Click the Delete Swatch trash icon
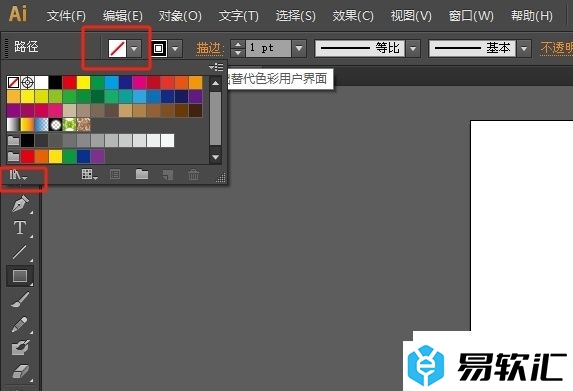The height and width of the screenshot is (391, 573). tap(194, 174)
